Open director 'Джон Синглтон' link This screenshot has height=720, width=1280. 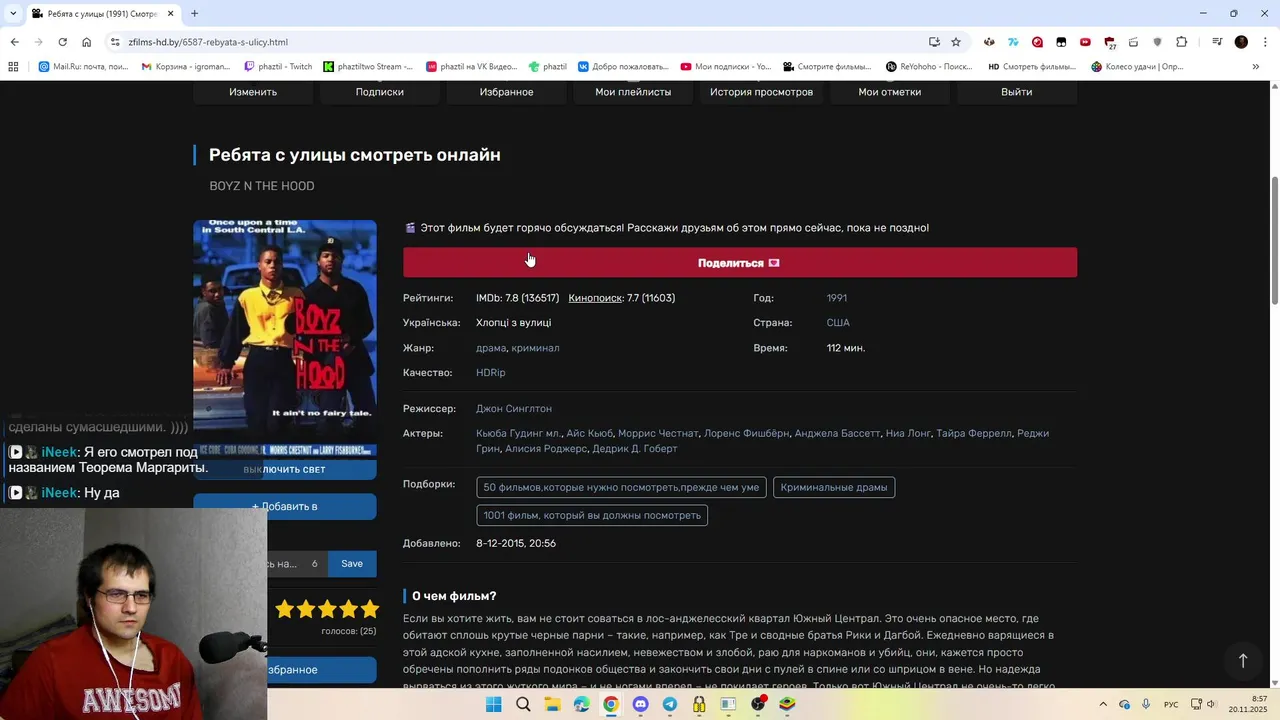click(514, 409)
